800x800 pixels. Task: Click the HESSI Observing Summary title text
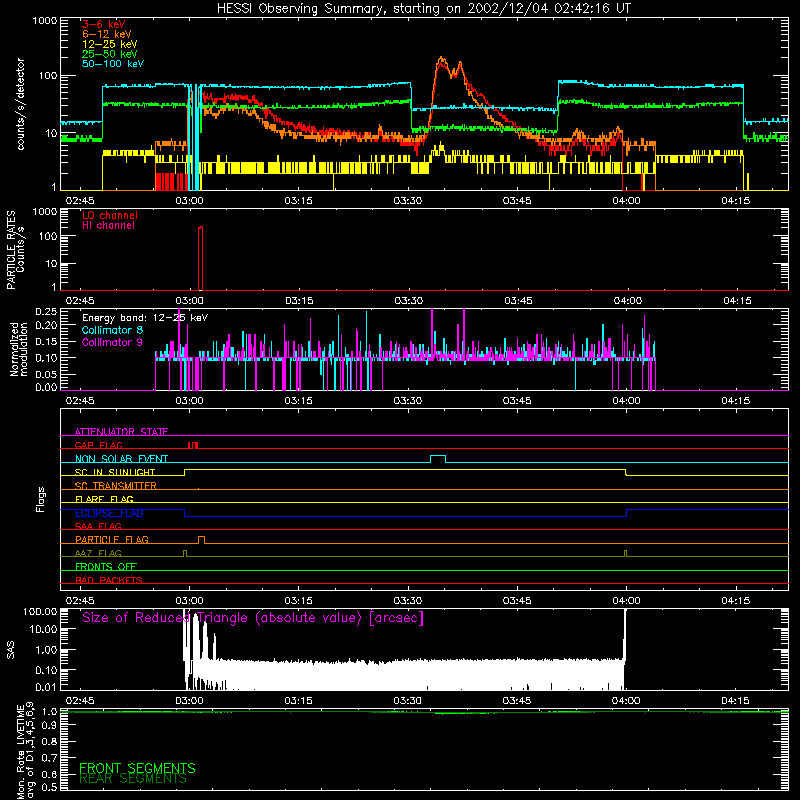coord(424,9)
